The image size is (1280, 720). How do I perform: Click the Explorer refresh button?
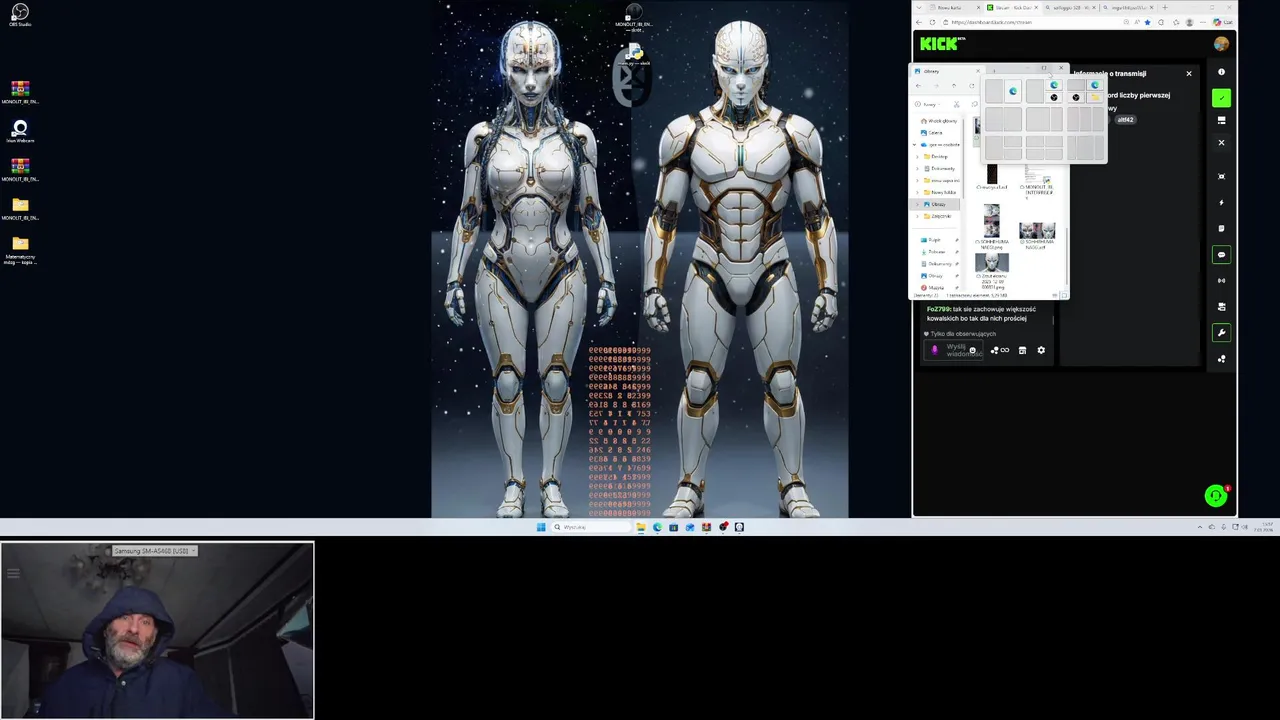(971, 86)
